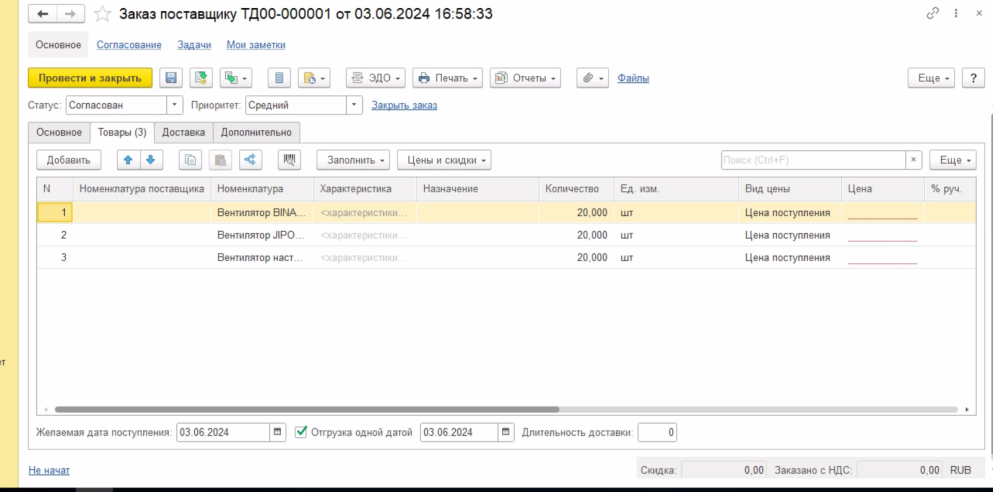Screen dimensions: 993x492
Task: Get a link to this document icon
Action: (x=933, y=14)
